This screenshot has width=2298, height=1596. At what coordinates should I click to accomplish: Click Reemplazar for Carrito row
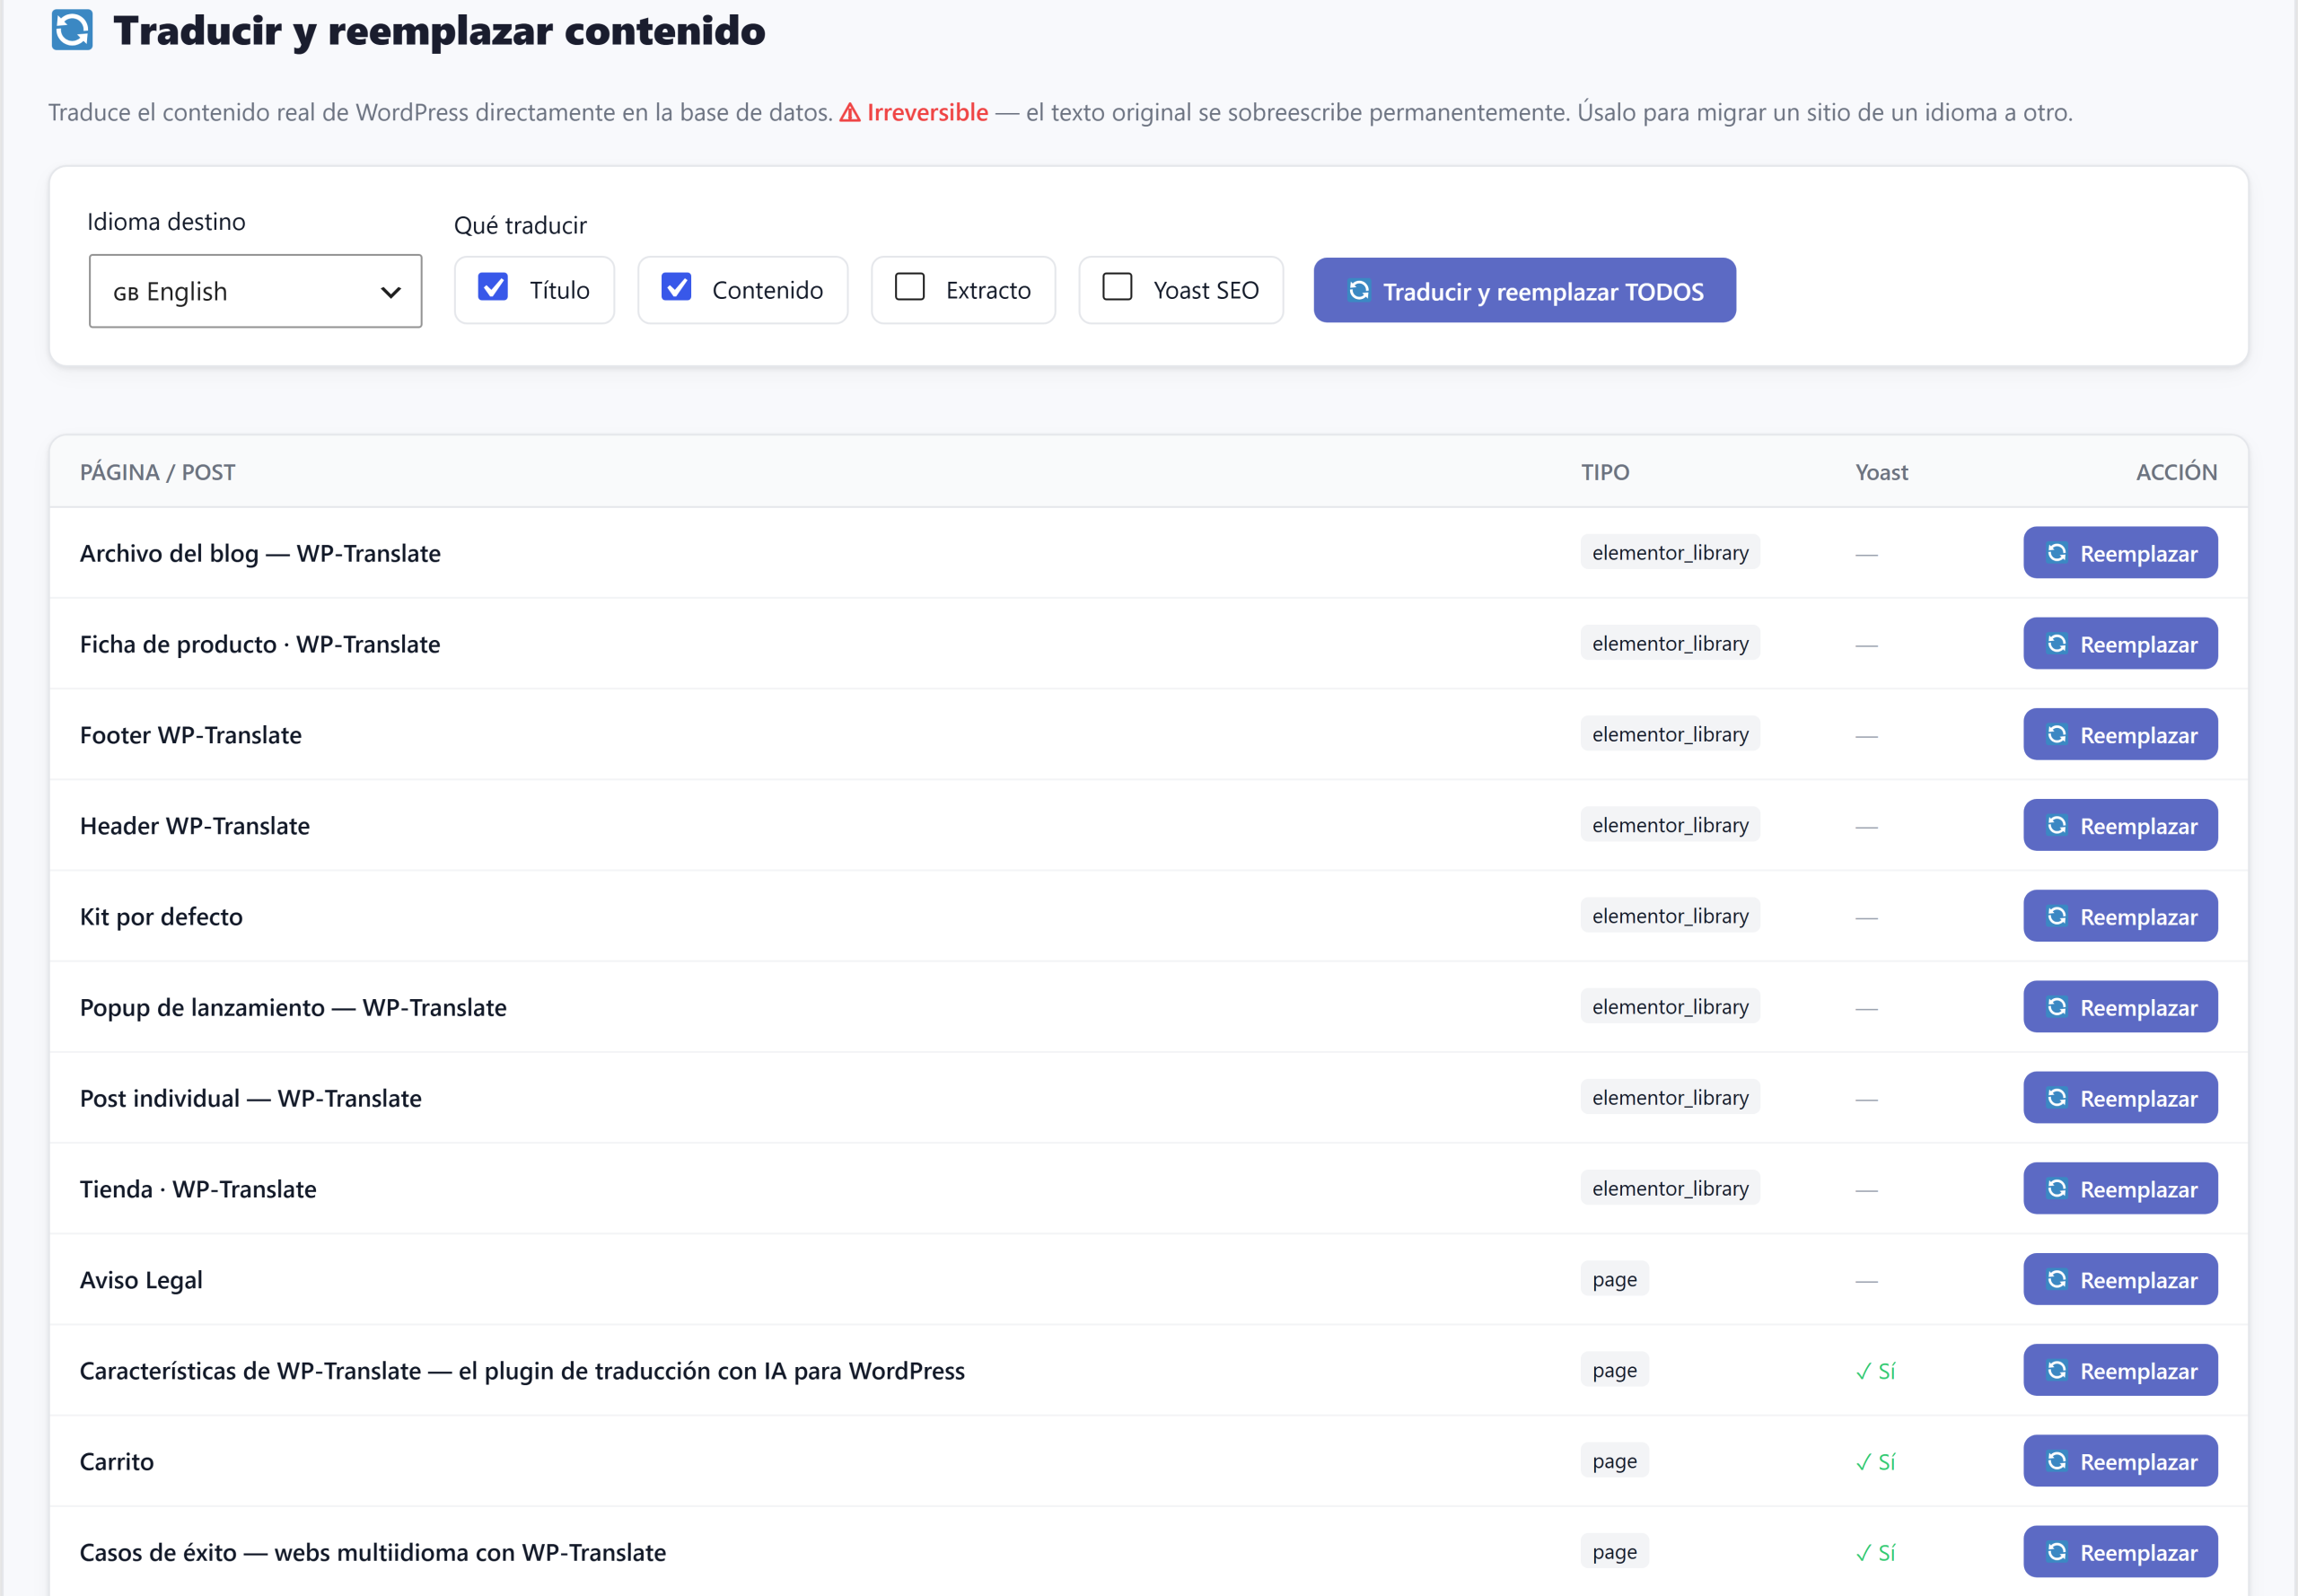(x=2120, y=1462)
